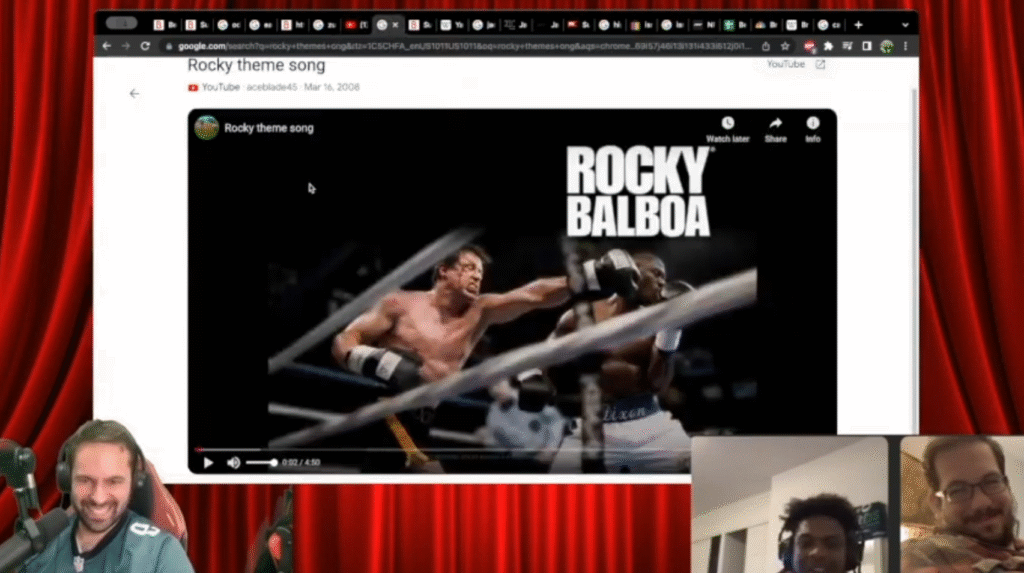The width and height of the screenshot is (1024, 573).
Task: Open a new tab with the plus button
Action: coord(858,25)
